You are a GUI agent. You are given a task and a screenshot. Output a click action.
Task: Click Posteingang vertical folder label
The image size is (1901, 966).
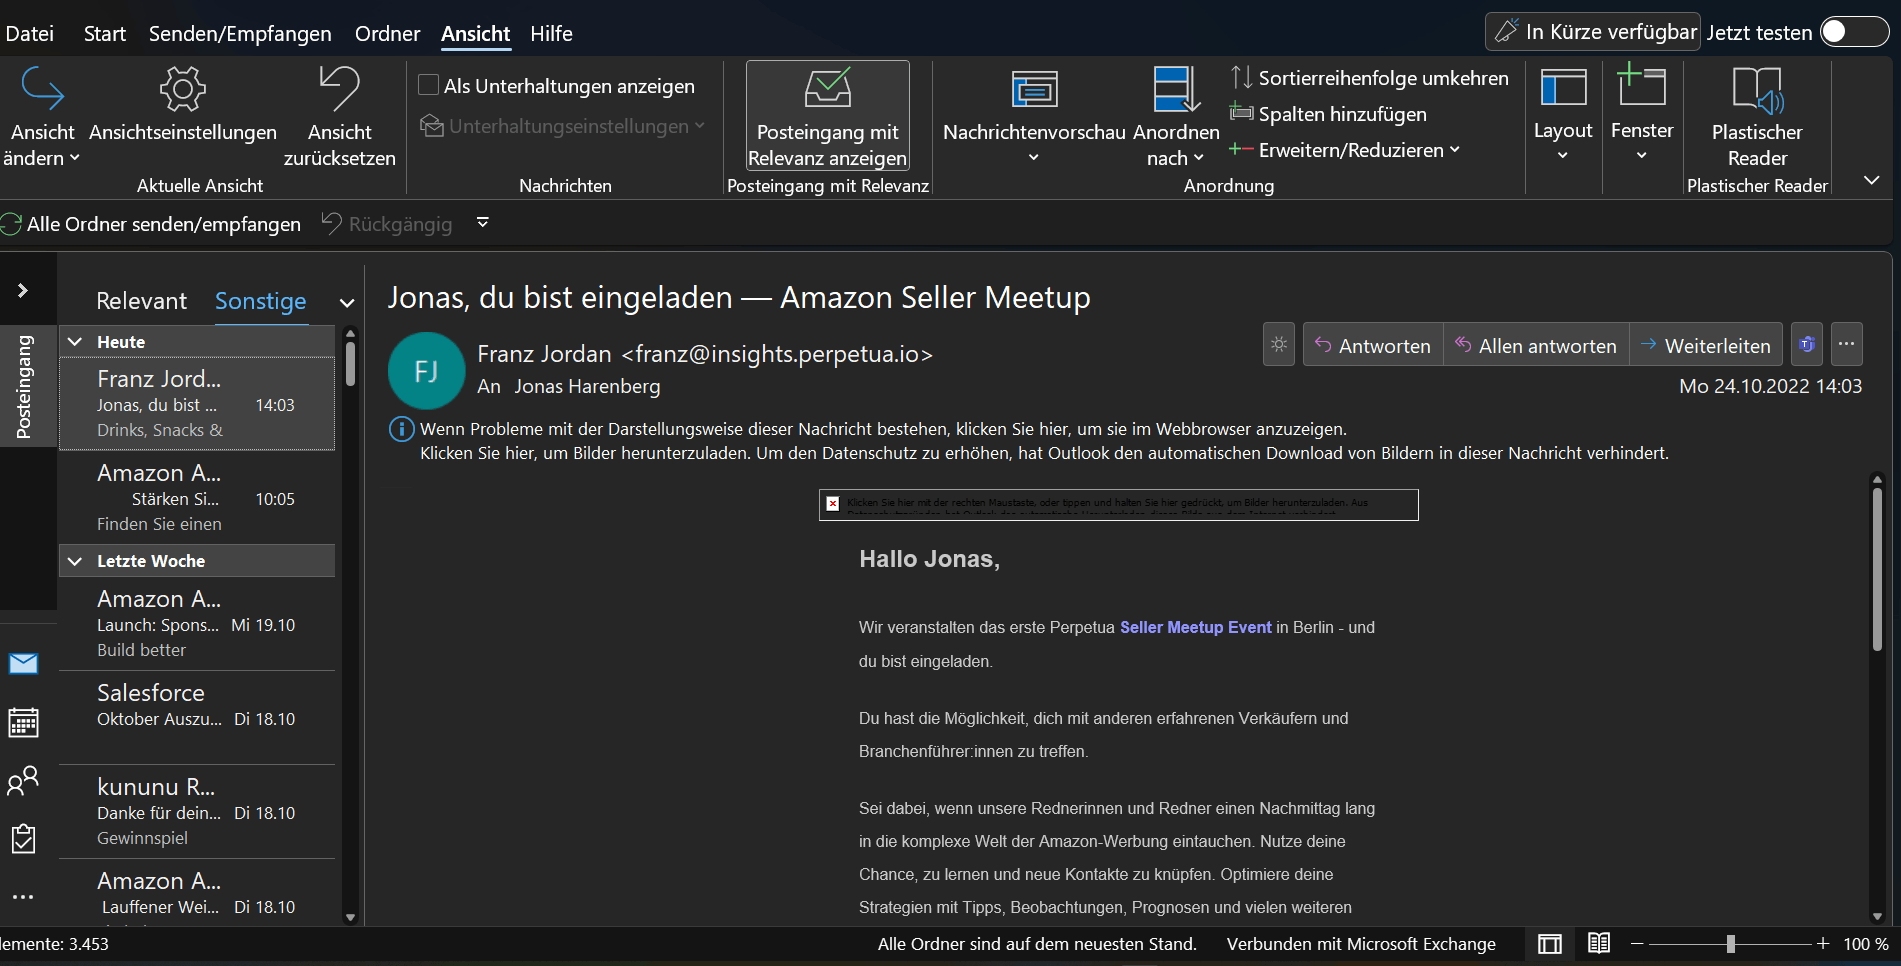pos(24,386)
